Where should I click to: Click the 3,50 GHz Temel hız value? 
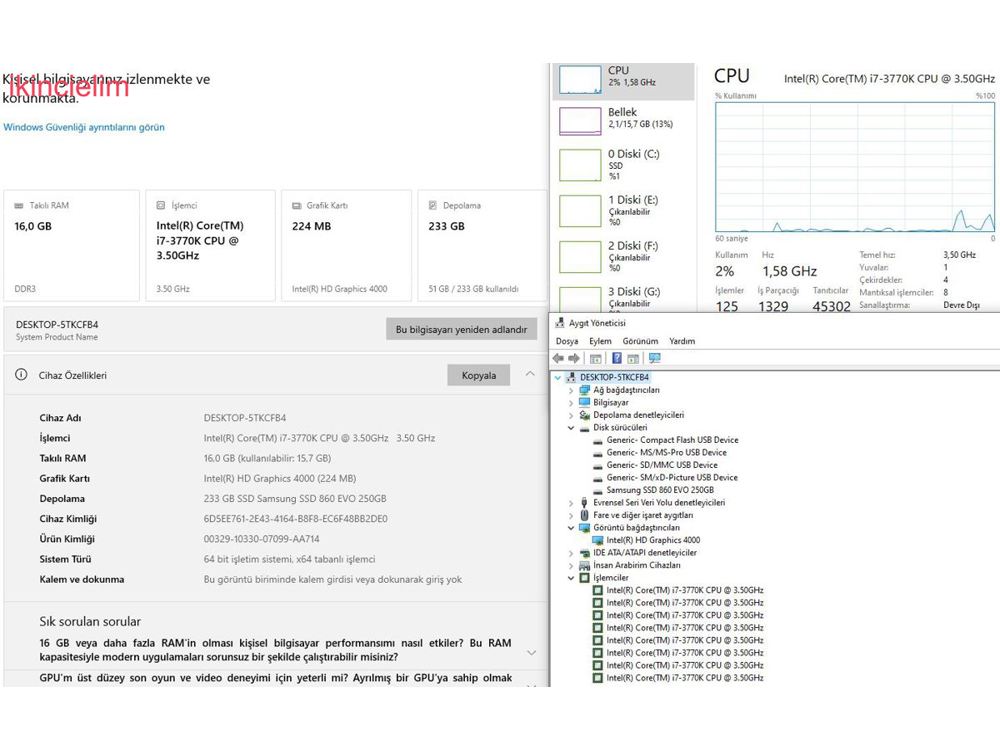click(959, 254)
